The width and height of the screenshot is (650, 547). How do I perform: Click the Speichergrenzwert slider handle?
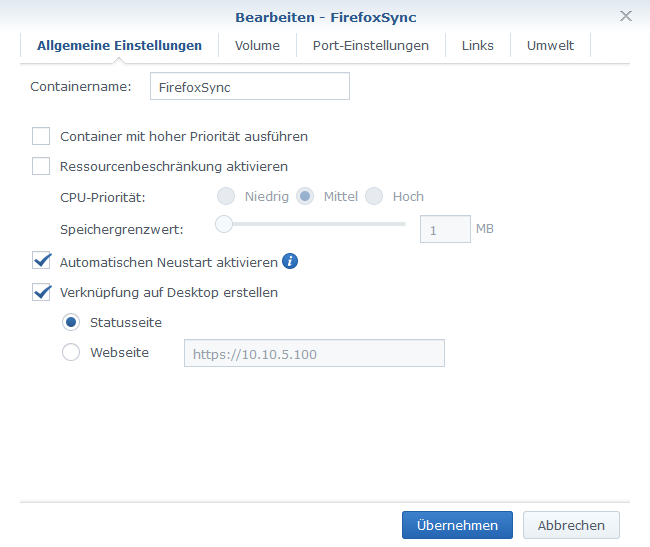(x=224, y=224)
